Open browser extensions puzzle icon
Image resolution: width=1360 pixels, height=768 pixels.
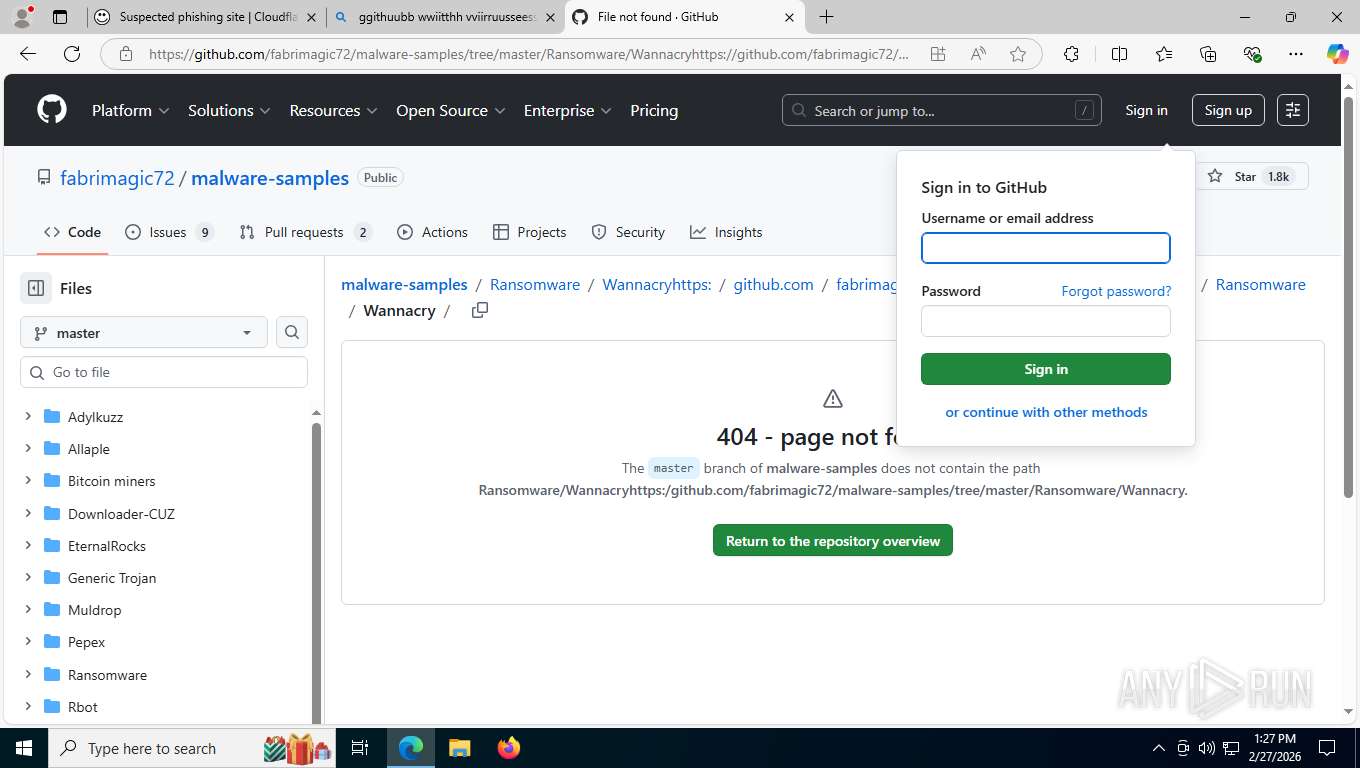[x=1071, y=54]
